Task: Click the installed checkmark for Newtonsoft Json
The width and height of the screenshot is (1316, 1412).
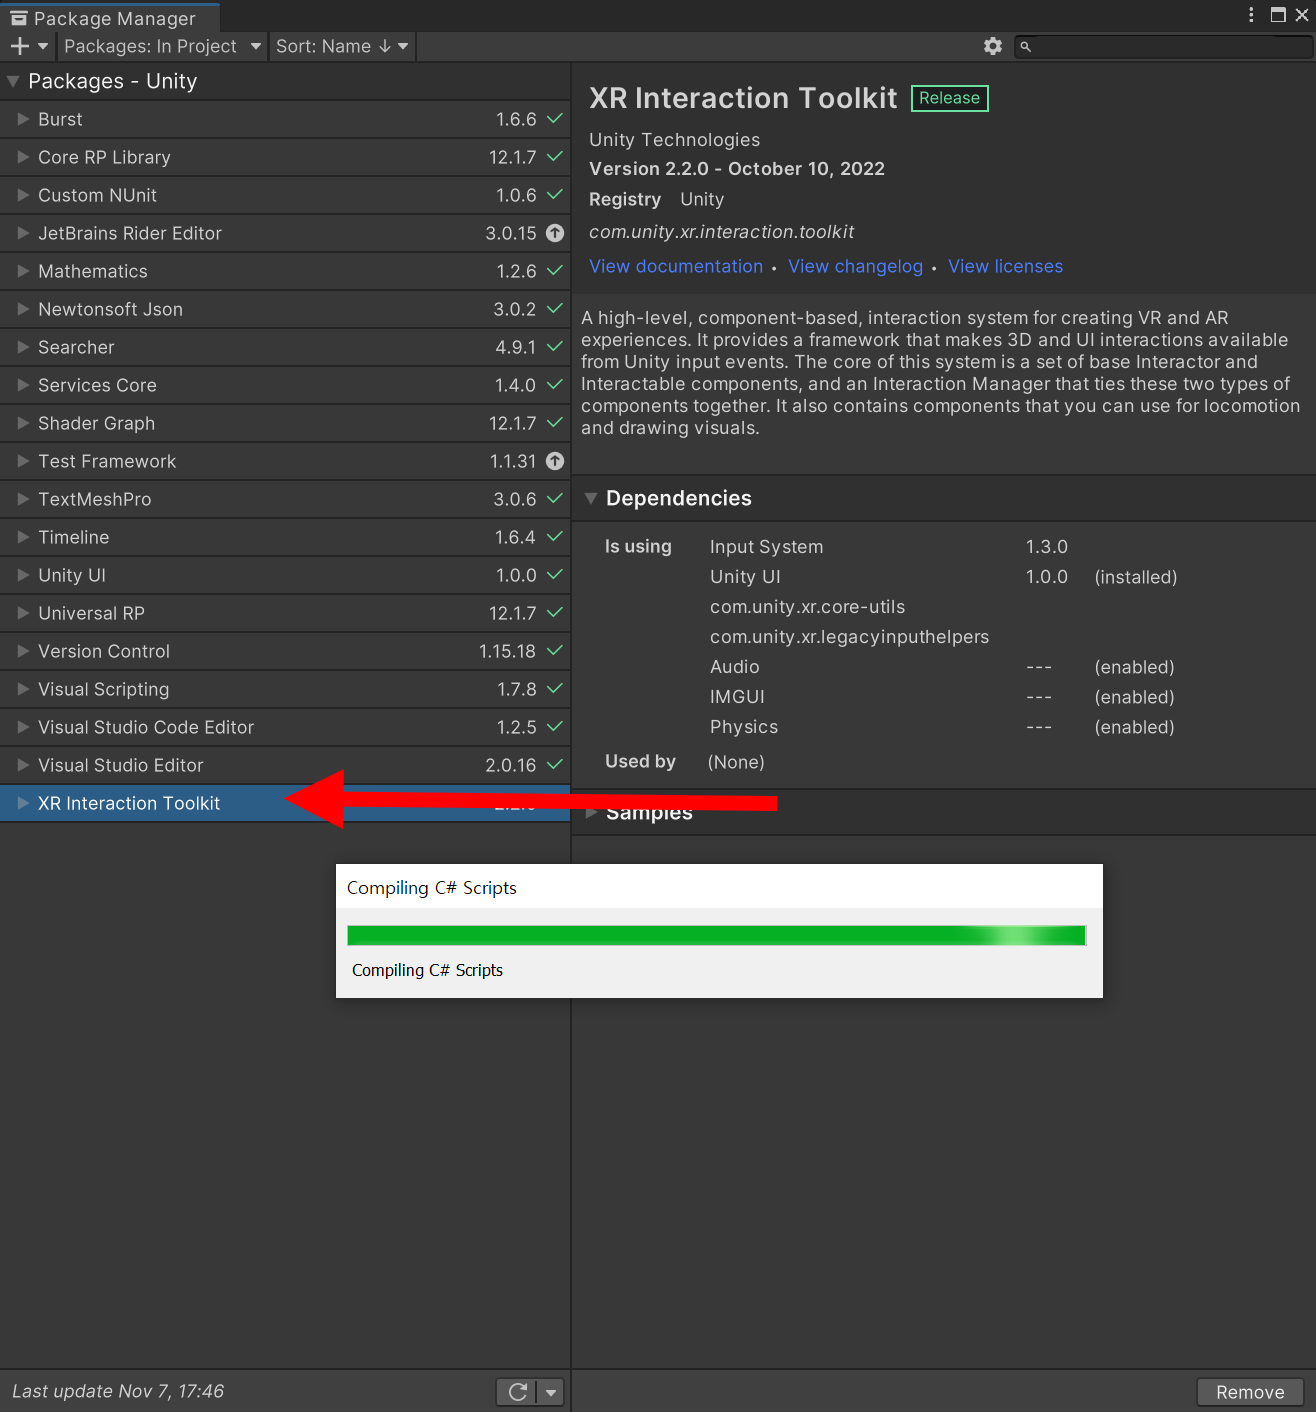Action: point(555,309)
